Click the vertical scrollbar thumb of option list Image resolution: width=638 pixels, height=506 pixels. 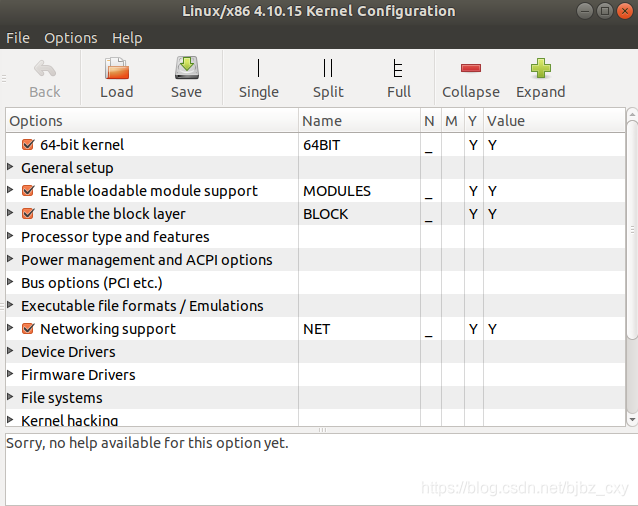(632, 230)
